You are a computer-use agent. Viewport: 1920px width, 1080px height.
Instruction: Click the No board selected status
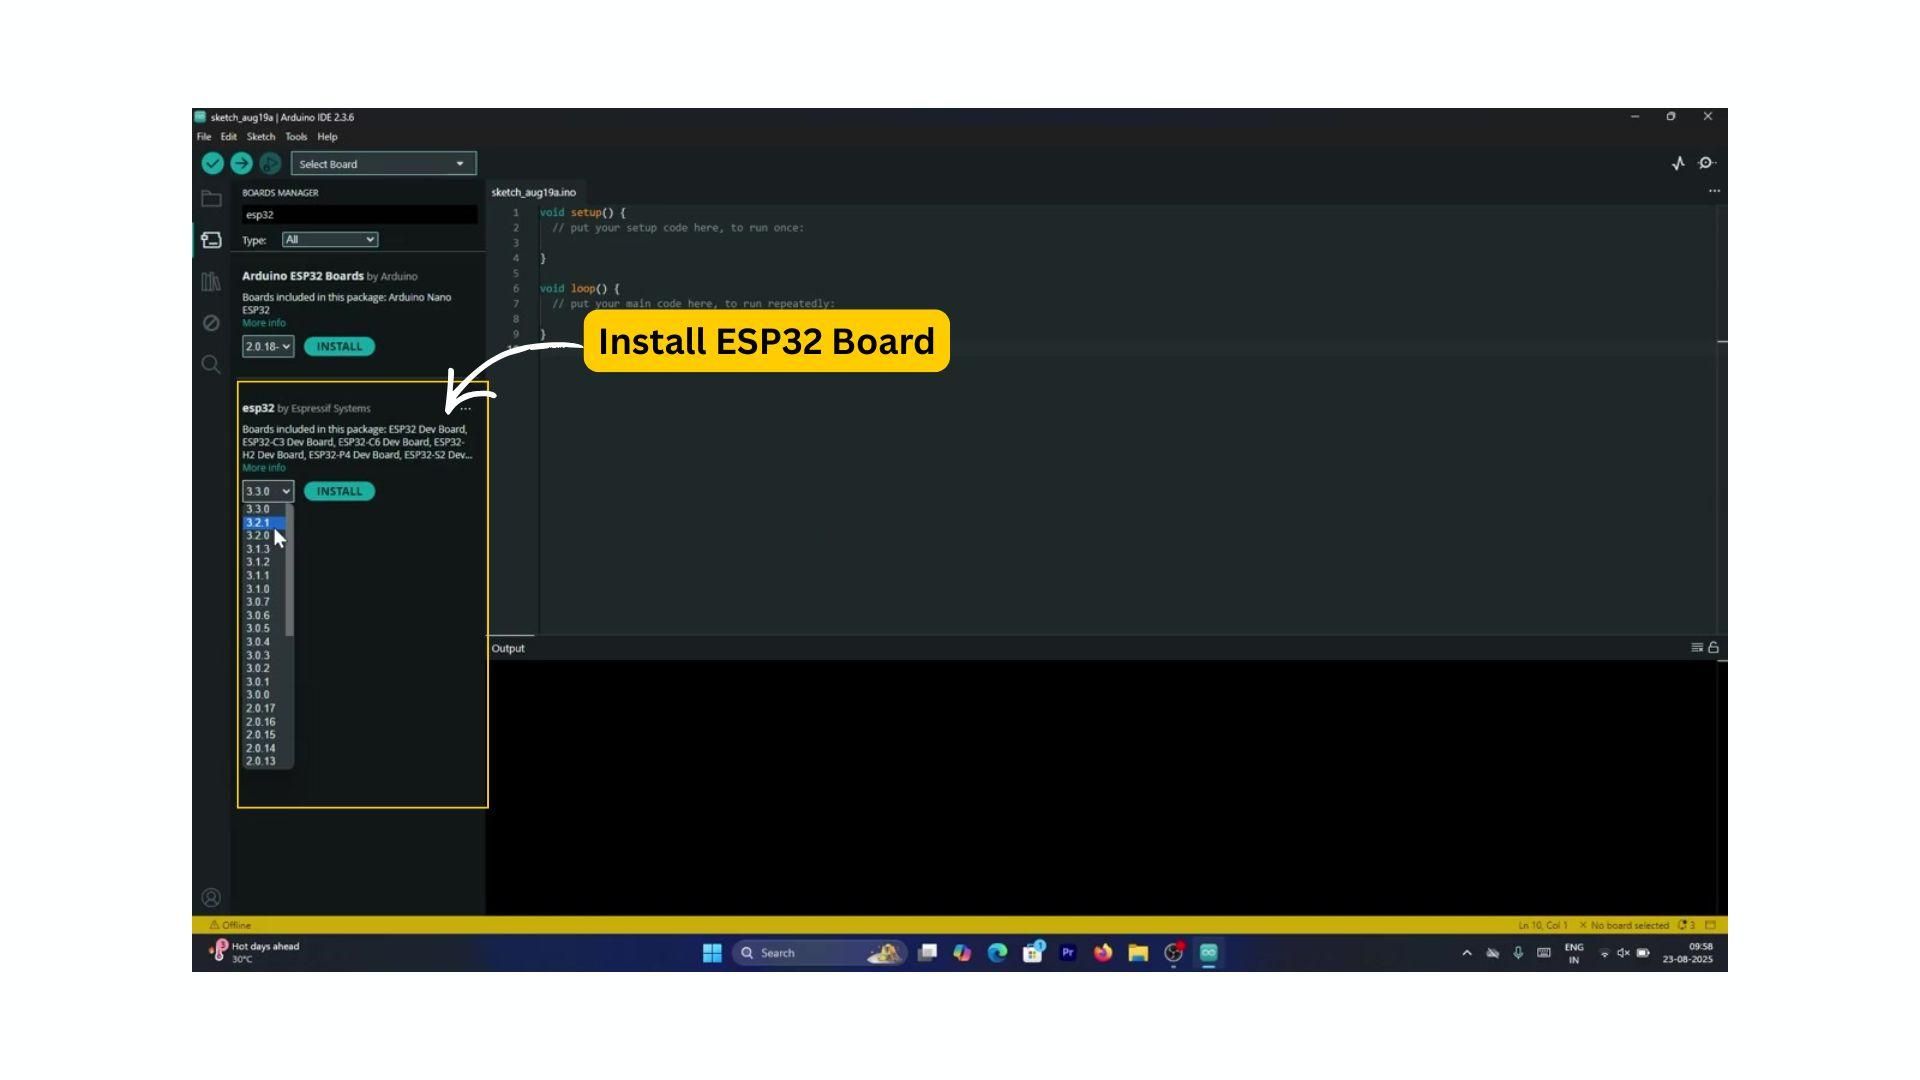pyautogui.click(x=1623, y=925)
